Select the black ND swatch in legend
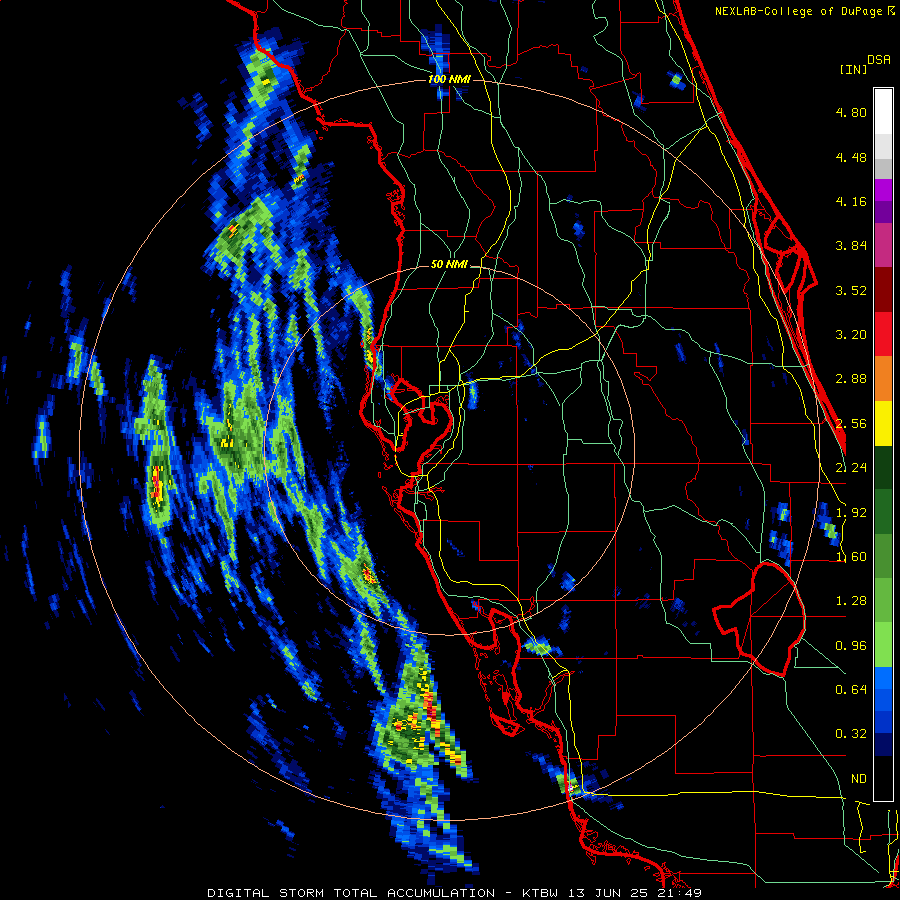Image resolution: width=900 pixels, height=900 pixels. [x=883, y=778]
